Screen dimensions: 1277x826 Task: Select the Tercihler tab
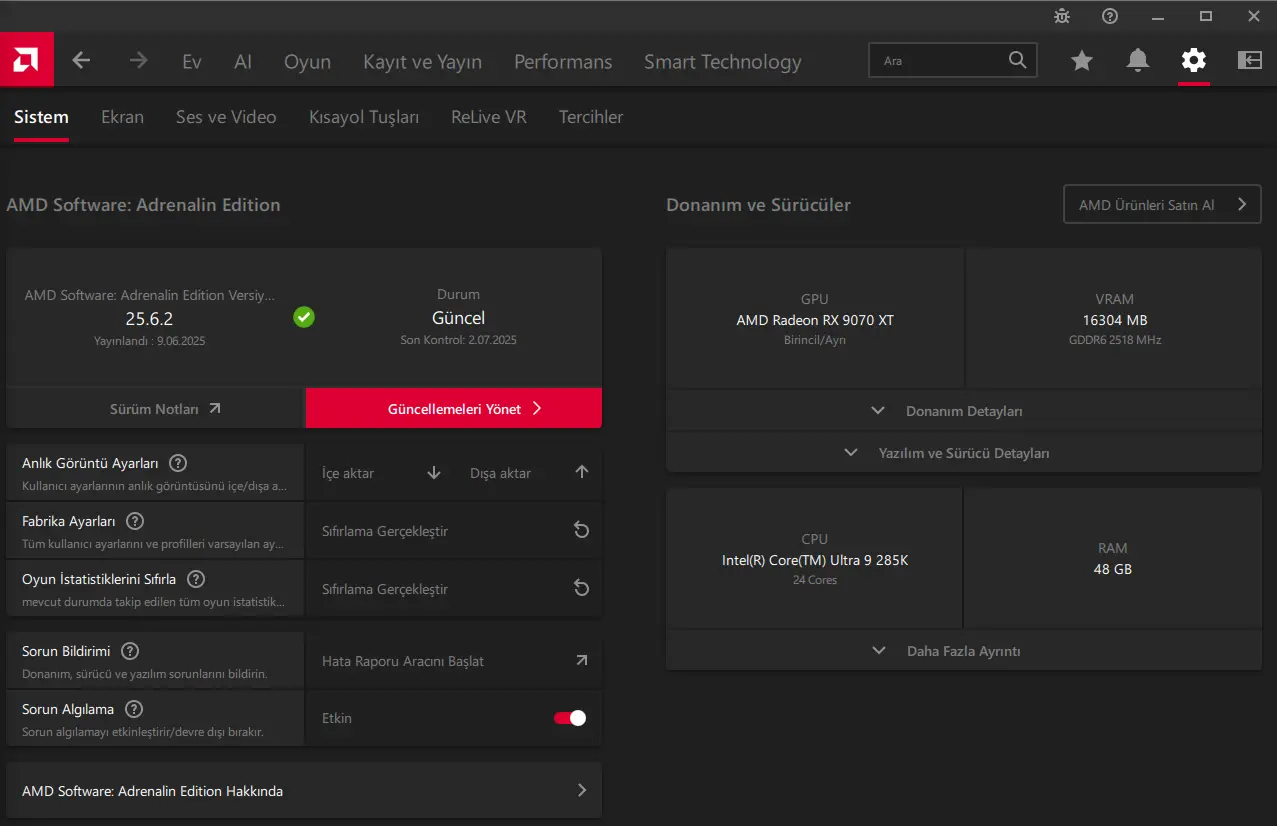point(591,117)
